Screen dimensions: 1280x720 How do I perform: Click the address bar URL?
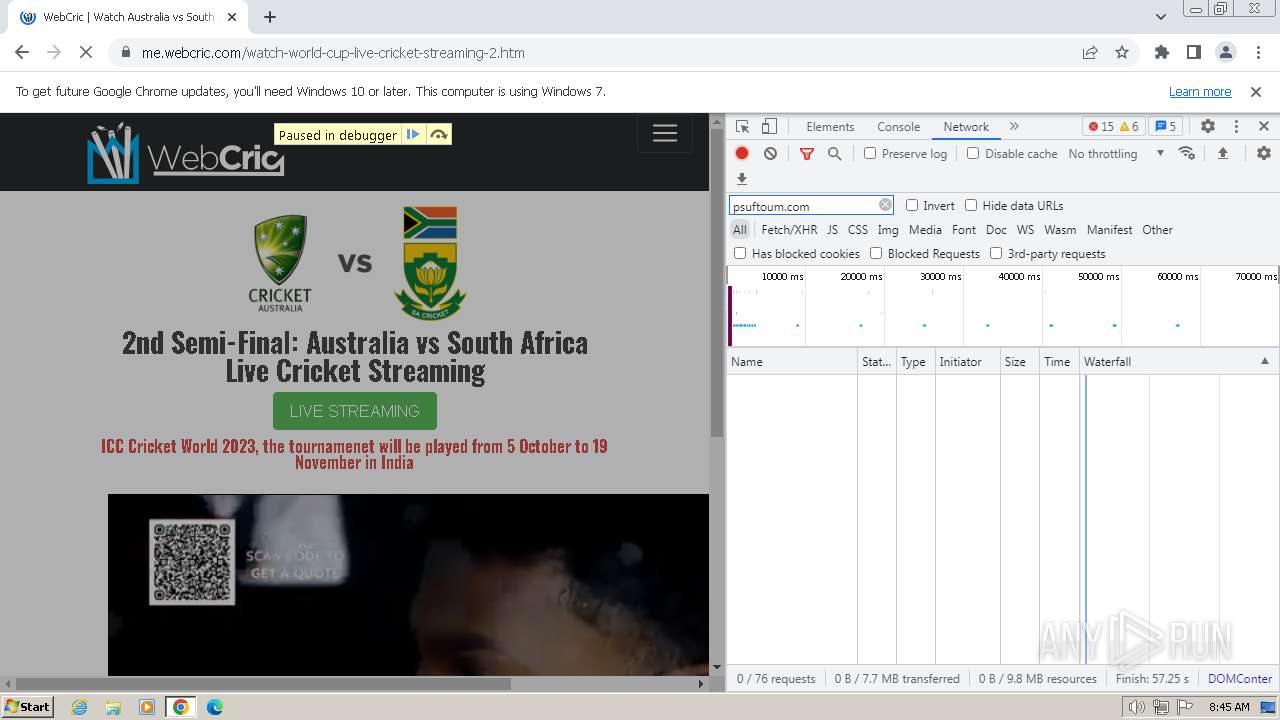pyautogui.click(x=333, y=53)
